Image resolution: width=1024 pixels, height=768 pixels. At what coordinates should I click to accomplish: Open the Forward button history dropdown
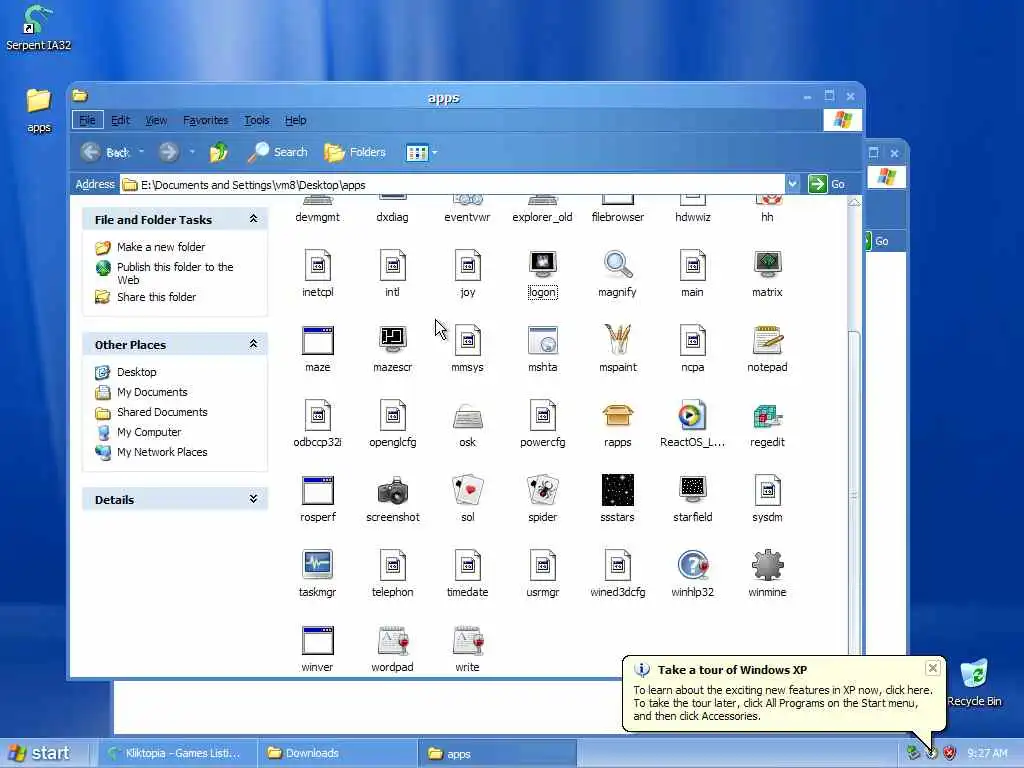coord(192,152)
